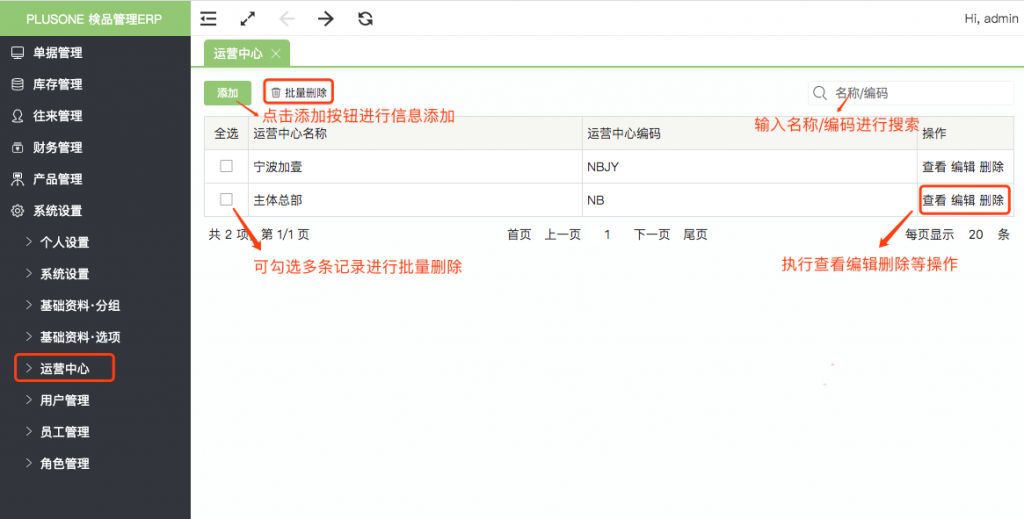The height and width of the screenshot is (519, 1024).
Task: Go to 首页 in pagination
Action: [519, 234]
